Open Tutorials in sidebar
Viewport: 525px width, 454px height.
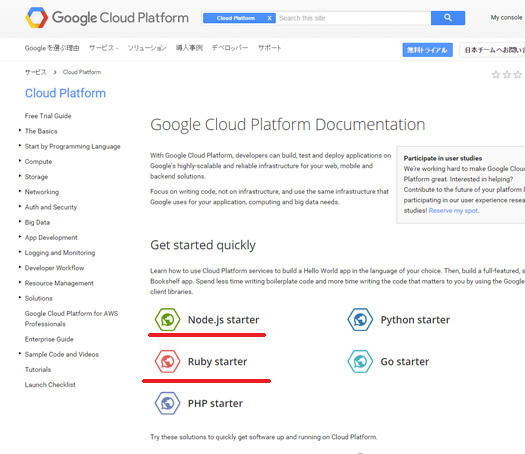(x=38, y=370)
